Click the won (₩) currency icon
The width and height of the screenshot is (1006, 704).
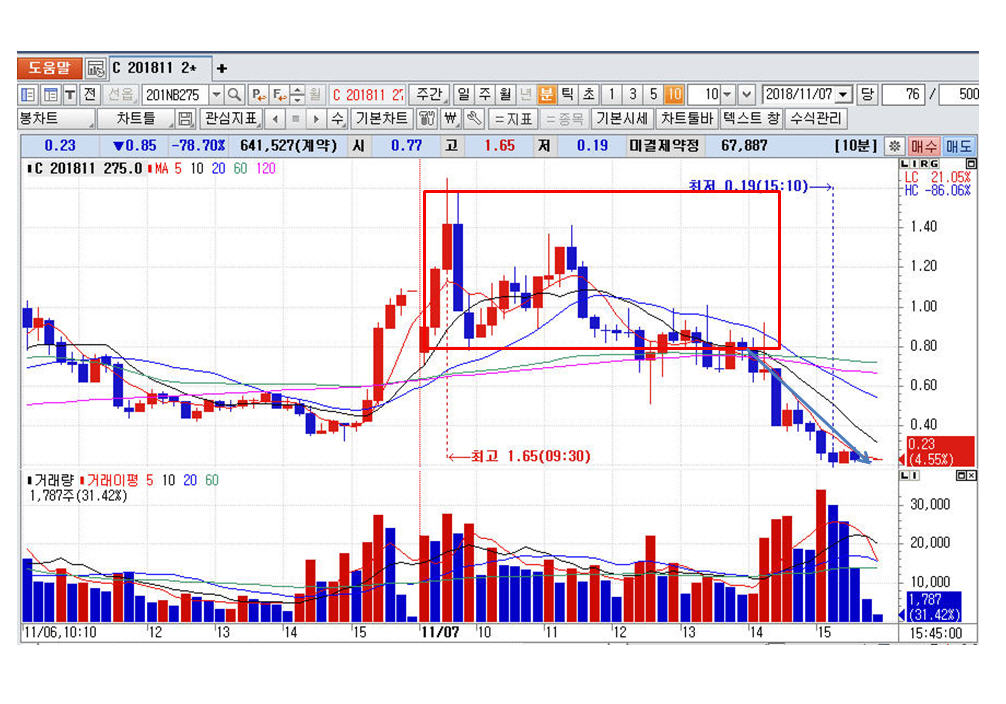pyautogui.click(x=450, y=119)
